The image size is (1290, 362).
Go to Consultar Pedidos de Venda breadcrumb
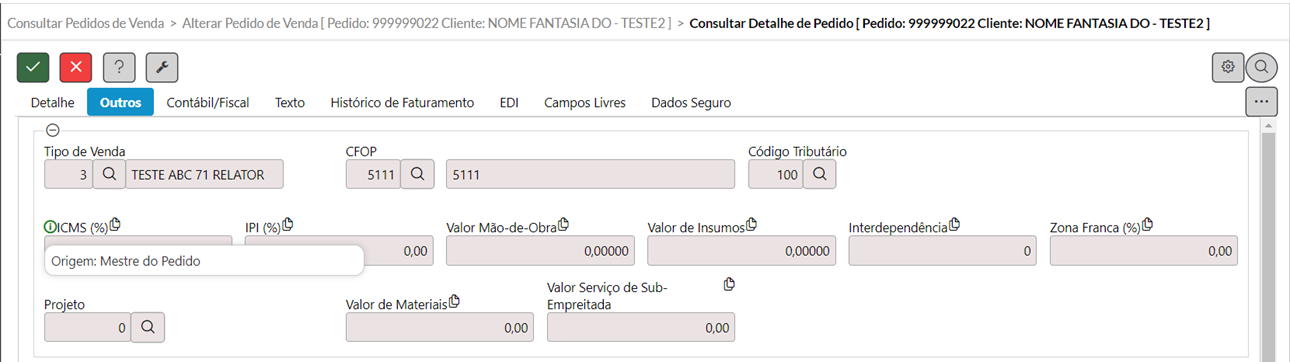[86, 21]
